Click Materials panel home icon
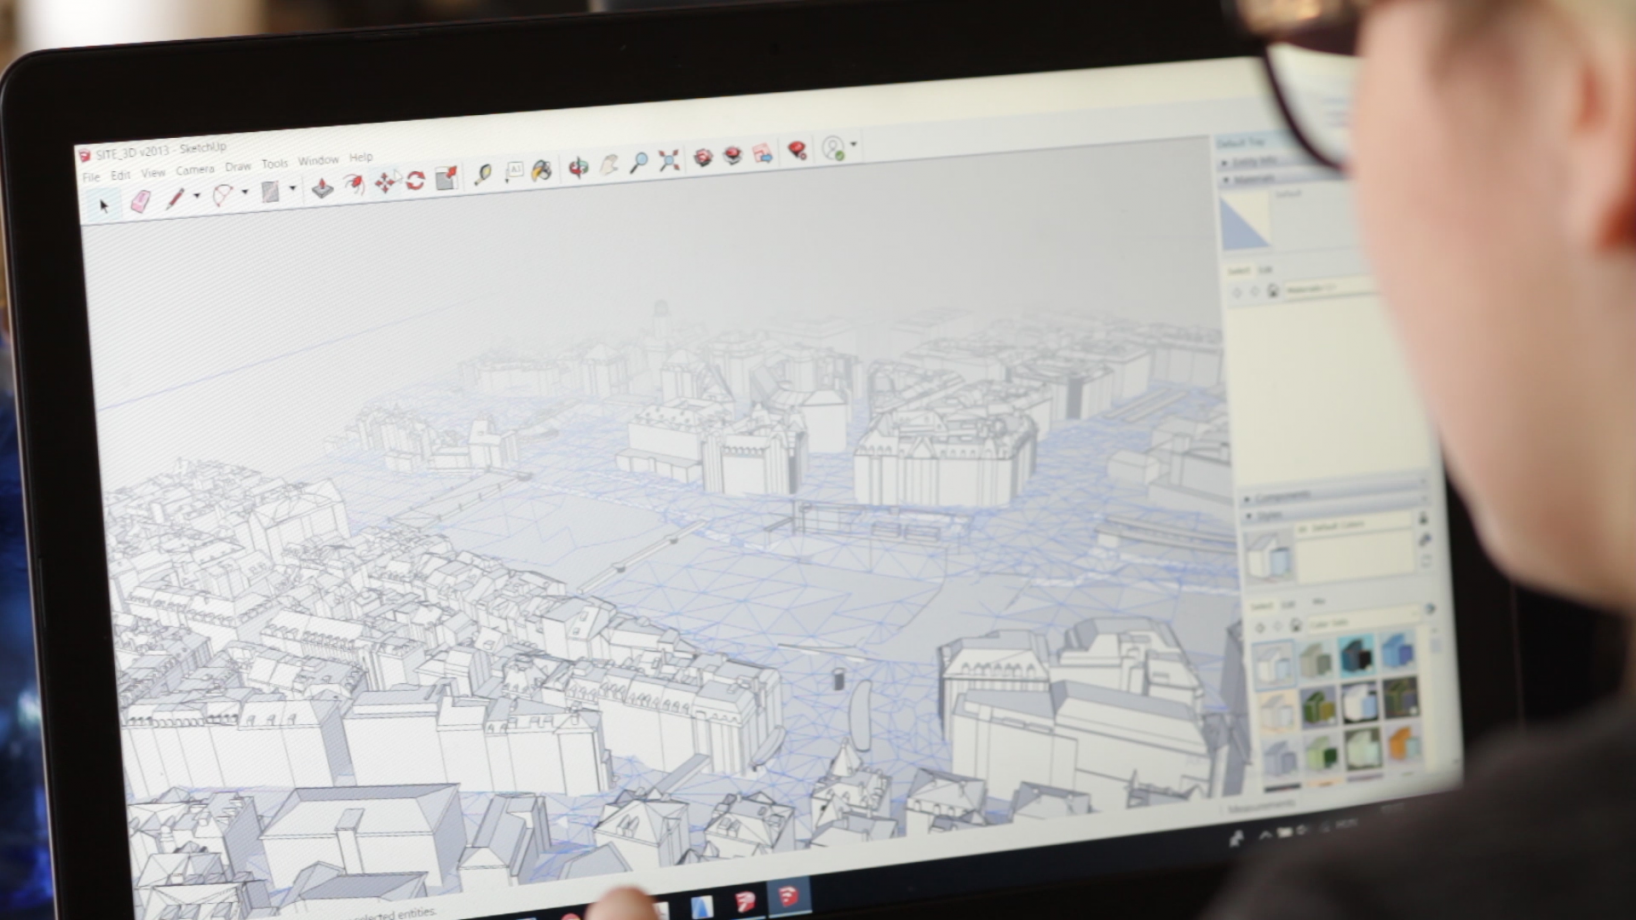1636x920 pixels. (x=1273, y=290)
